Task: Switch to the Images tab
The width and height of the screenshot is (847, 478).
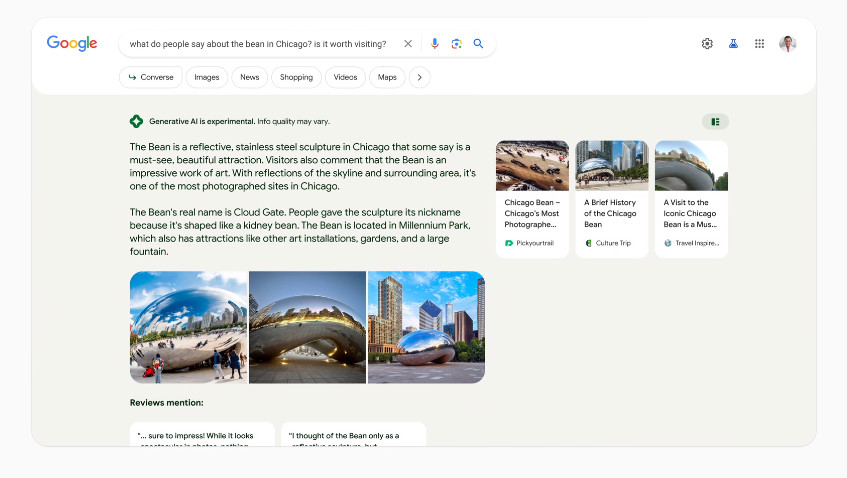Action: pos(206,77)
